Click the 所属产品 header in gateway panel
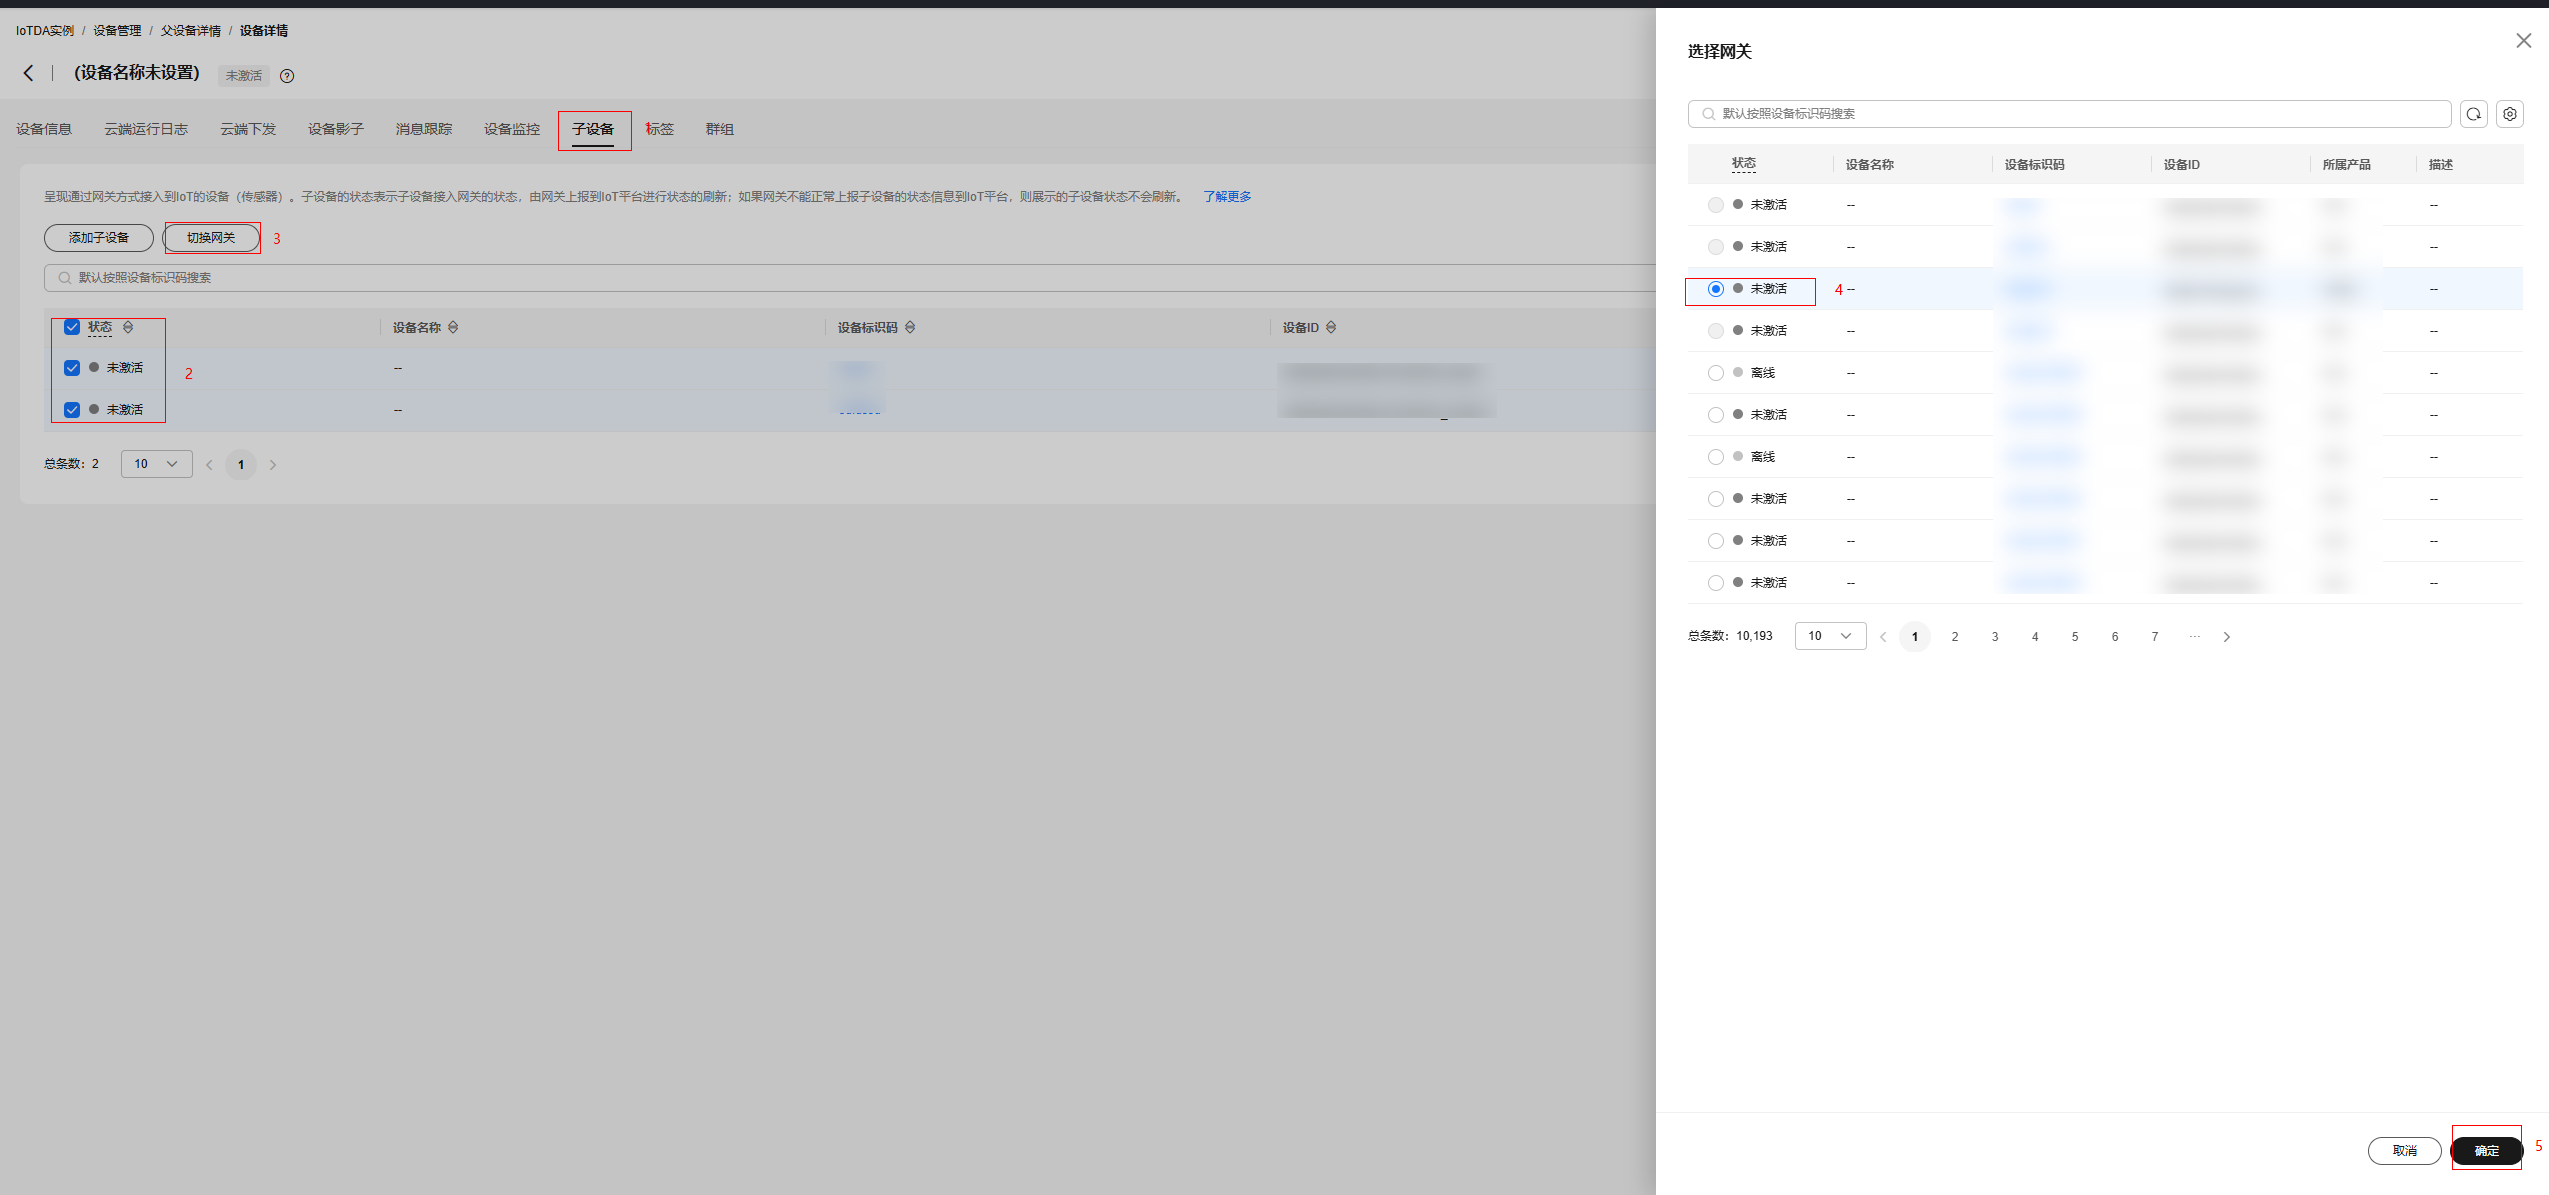Viewport: 2549px width, 1195px height. [2346, 165]
